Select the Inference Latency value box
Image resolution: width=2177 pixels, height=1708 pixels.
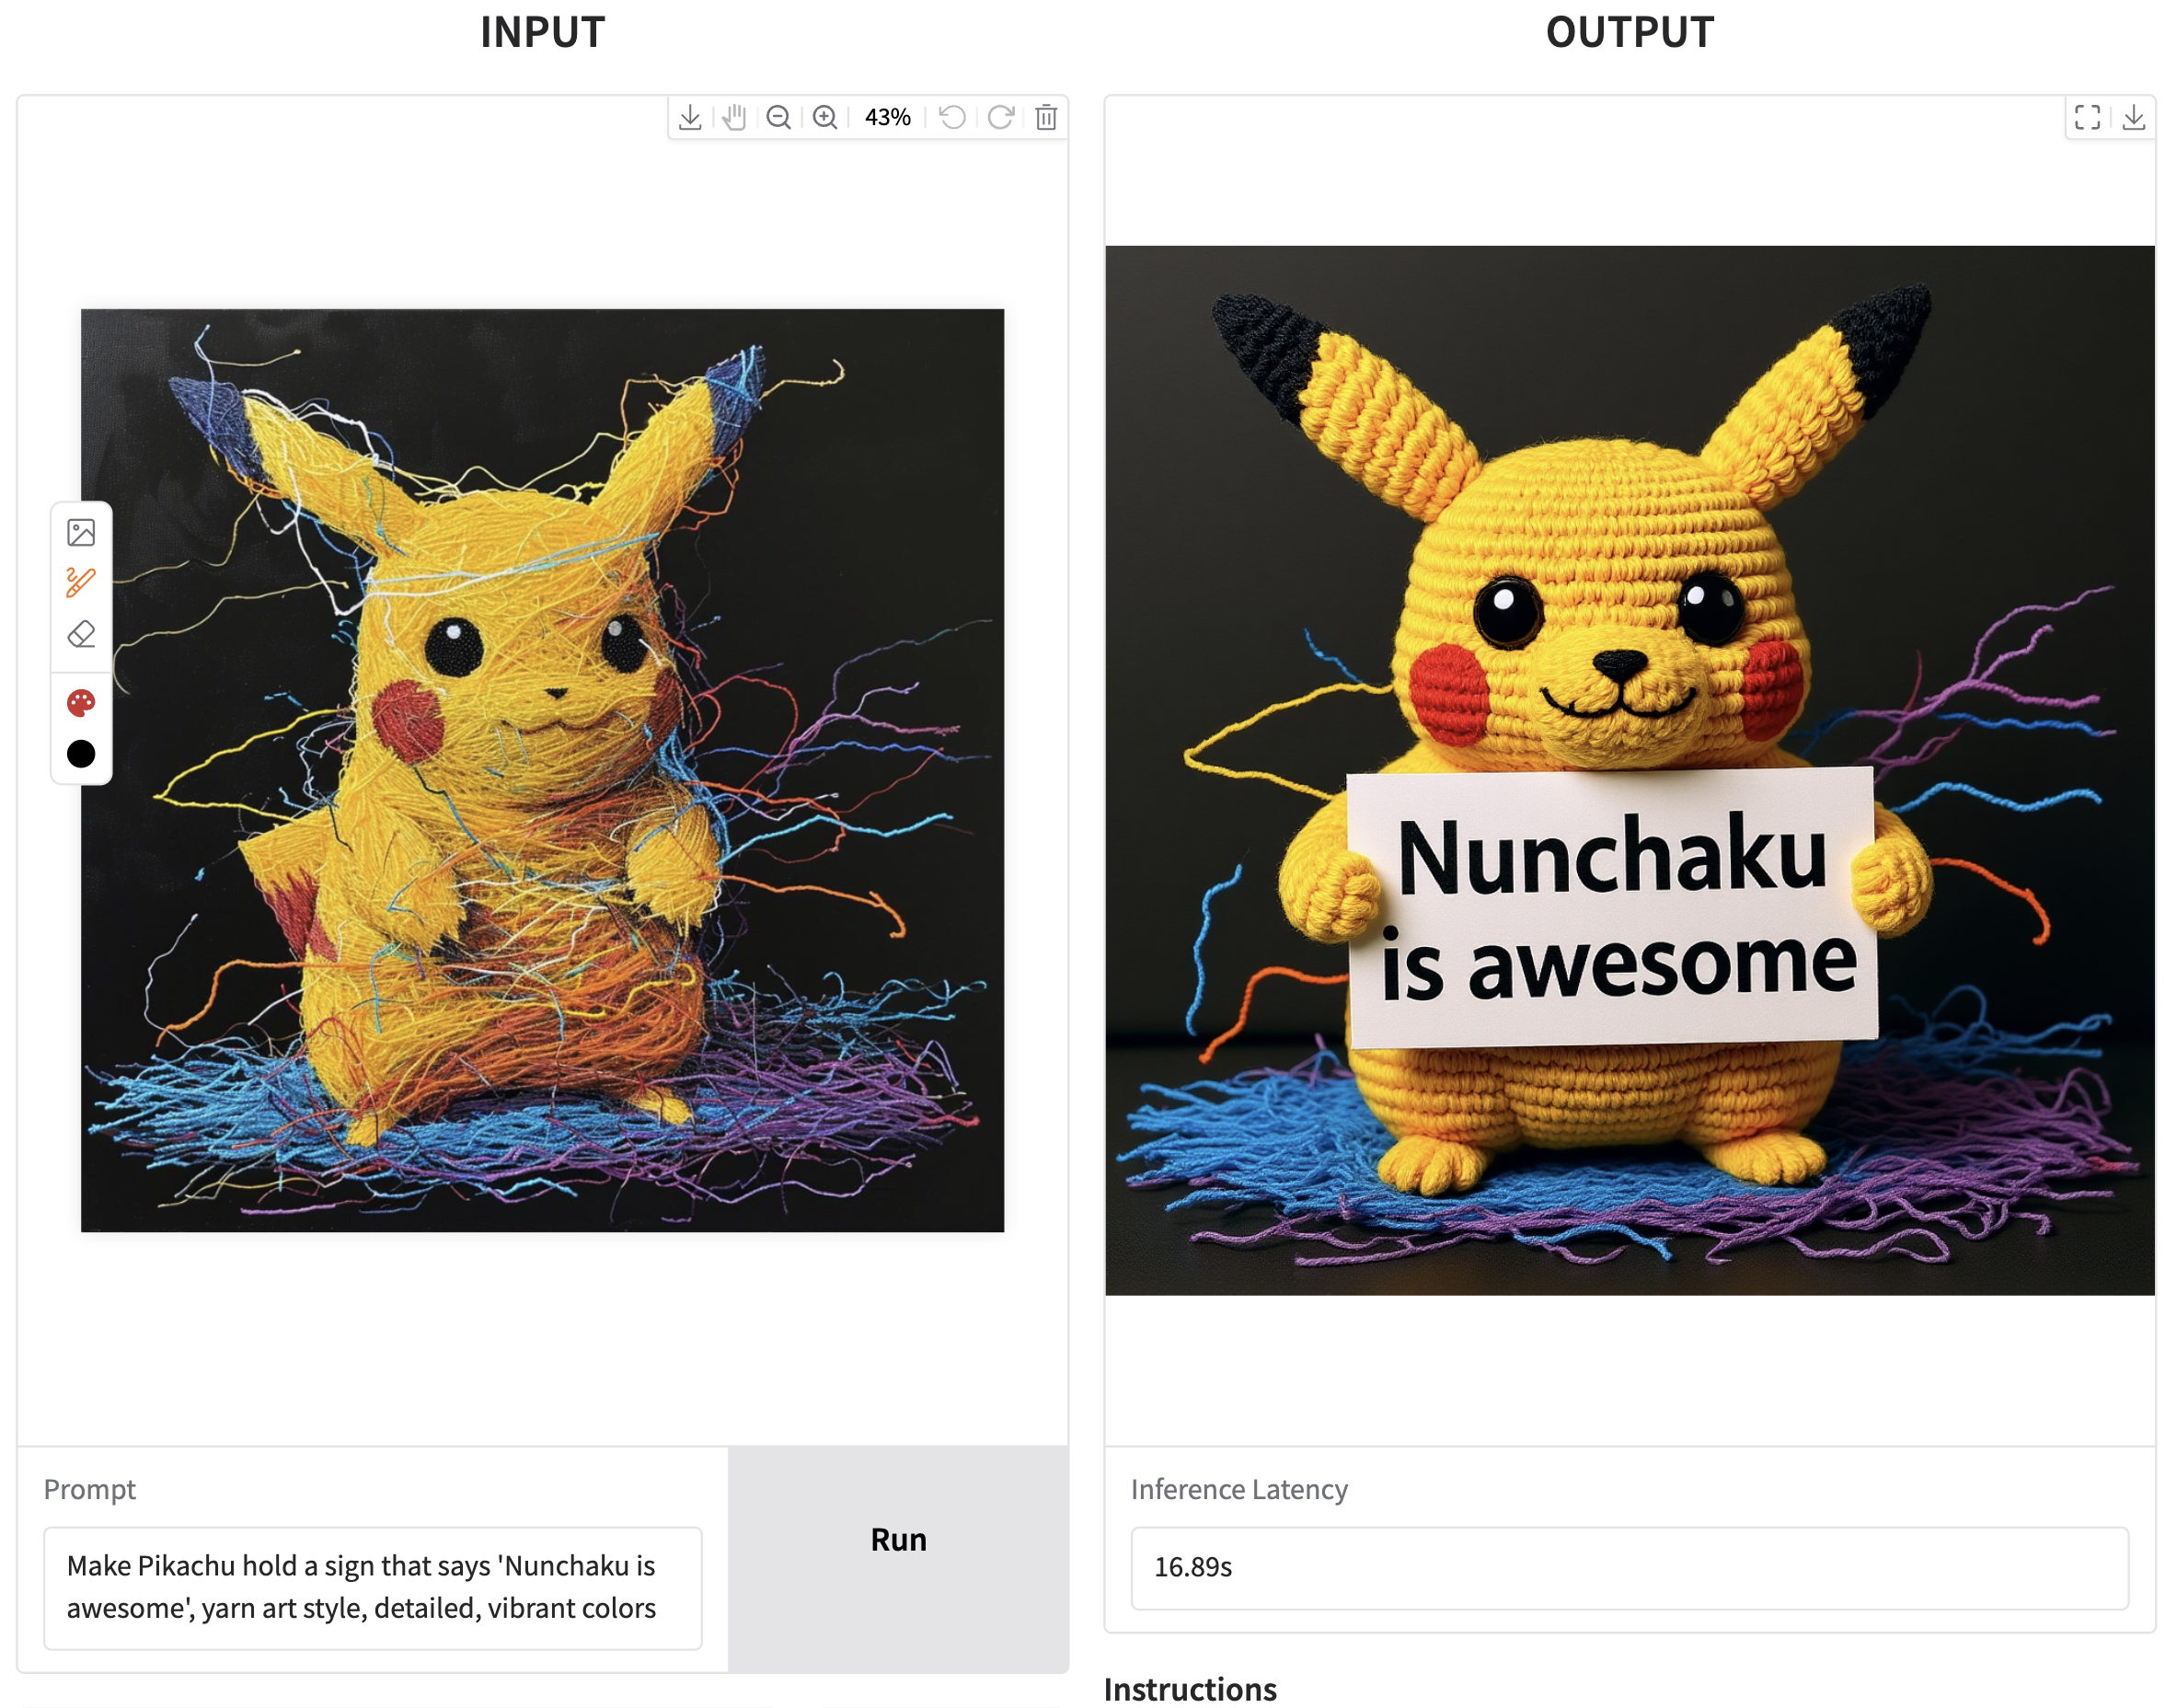[x=1629, y=1567]
